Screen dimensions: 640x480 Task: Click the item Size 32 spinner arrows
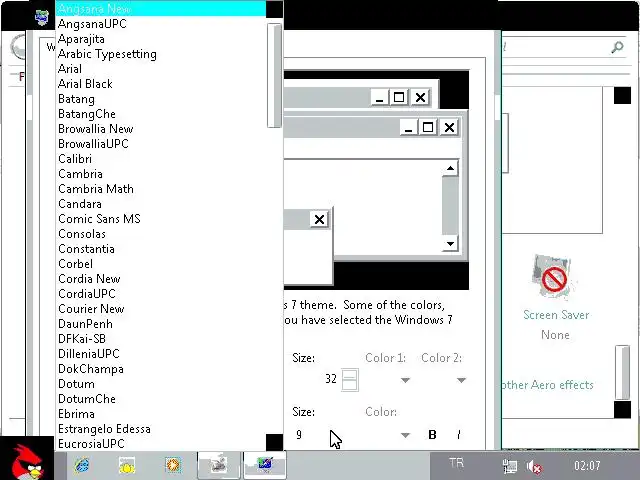(349, 380)
